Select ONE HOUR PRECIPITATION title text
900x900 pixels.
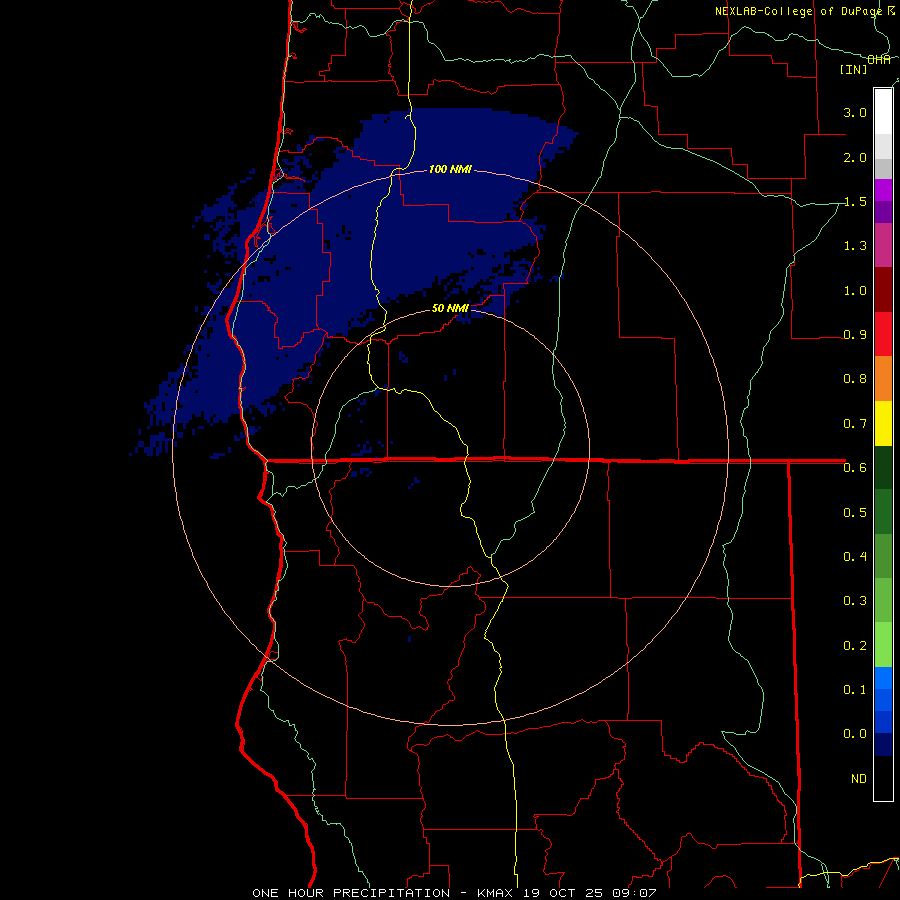(351, 893)
